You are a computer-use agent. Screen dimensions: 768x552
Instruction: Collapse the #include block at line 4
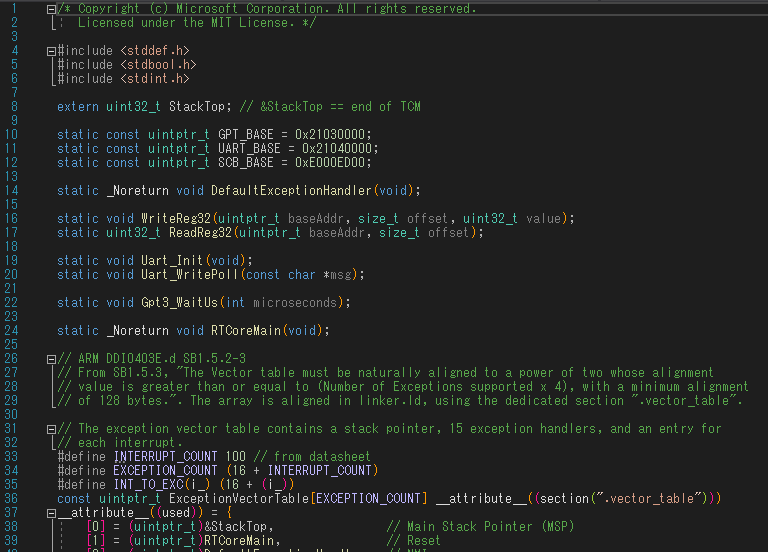(x=51, y=51)
